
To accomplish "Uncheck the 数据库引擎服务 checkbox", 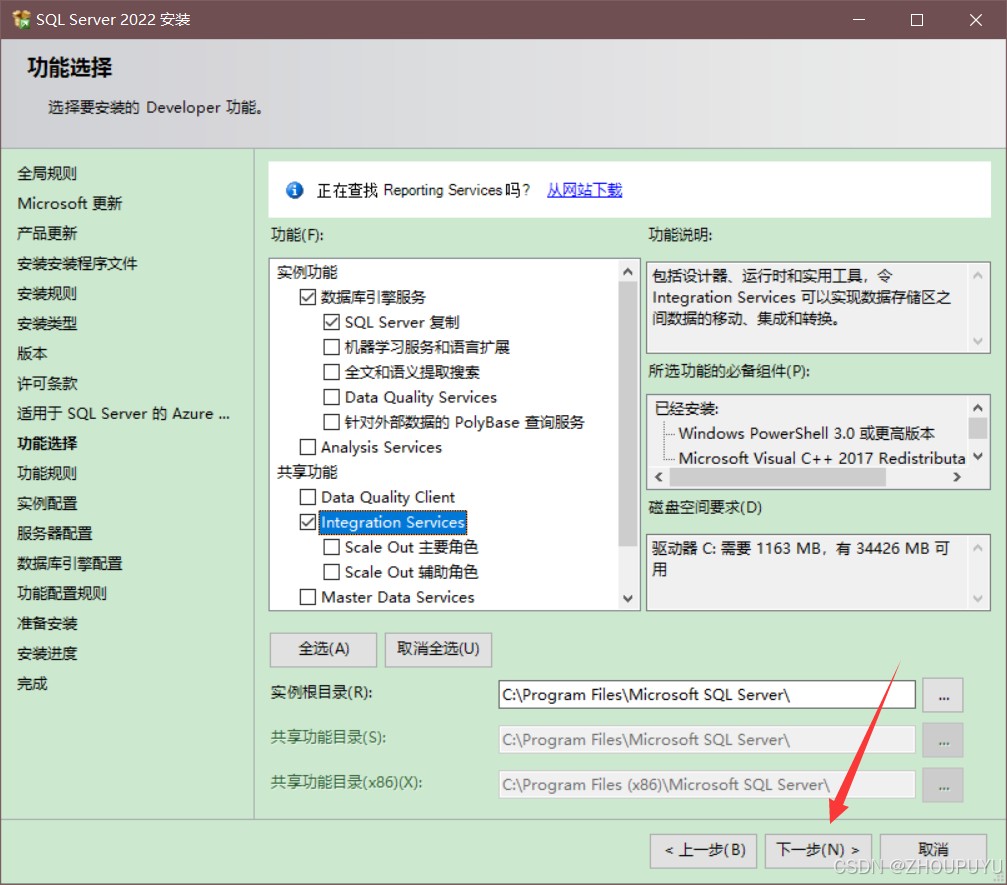I will point(308,297).
